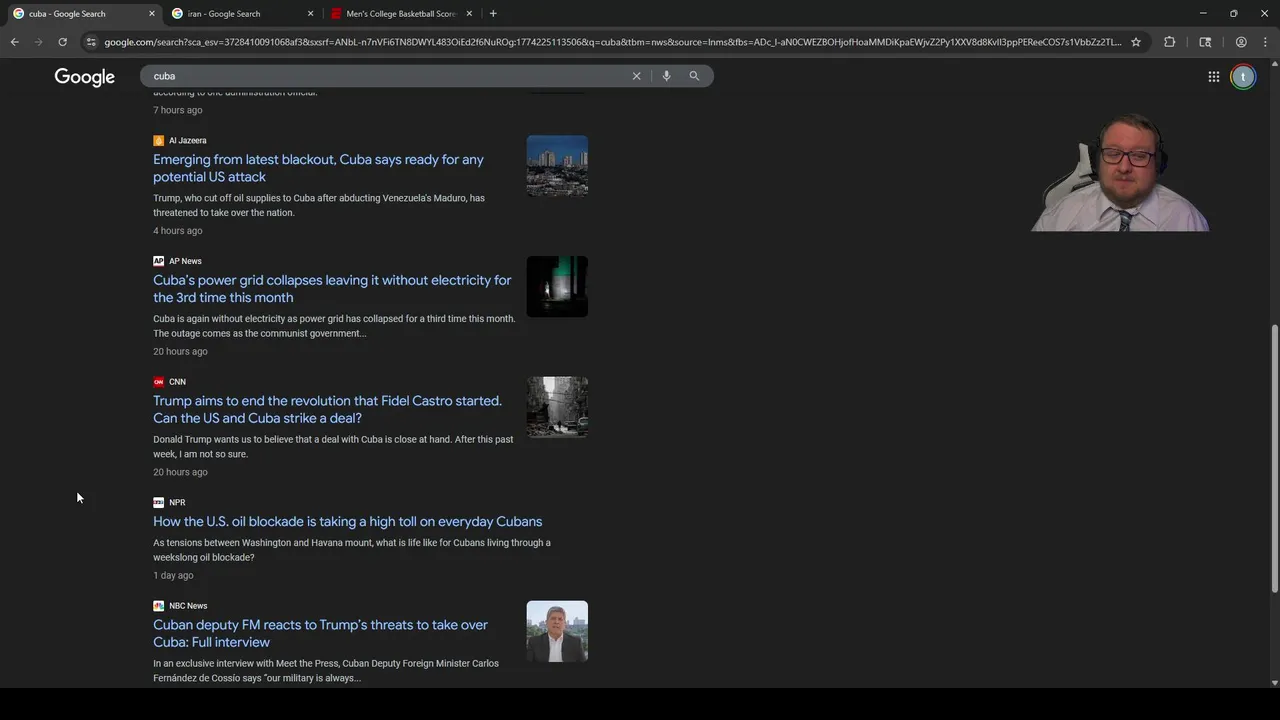The width and height of the screenshot is (1280, 720).
Task: Click '4 hours ago' timestamp
Action: click(x=178, y=231)
